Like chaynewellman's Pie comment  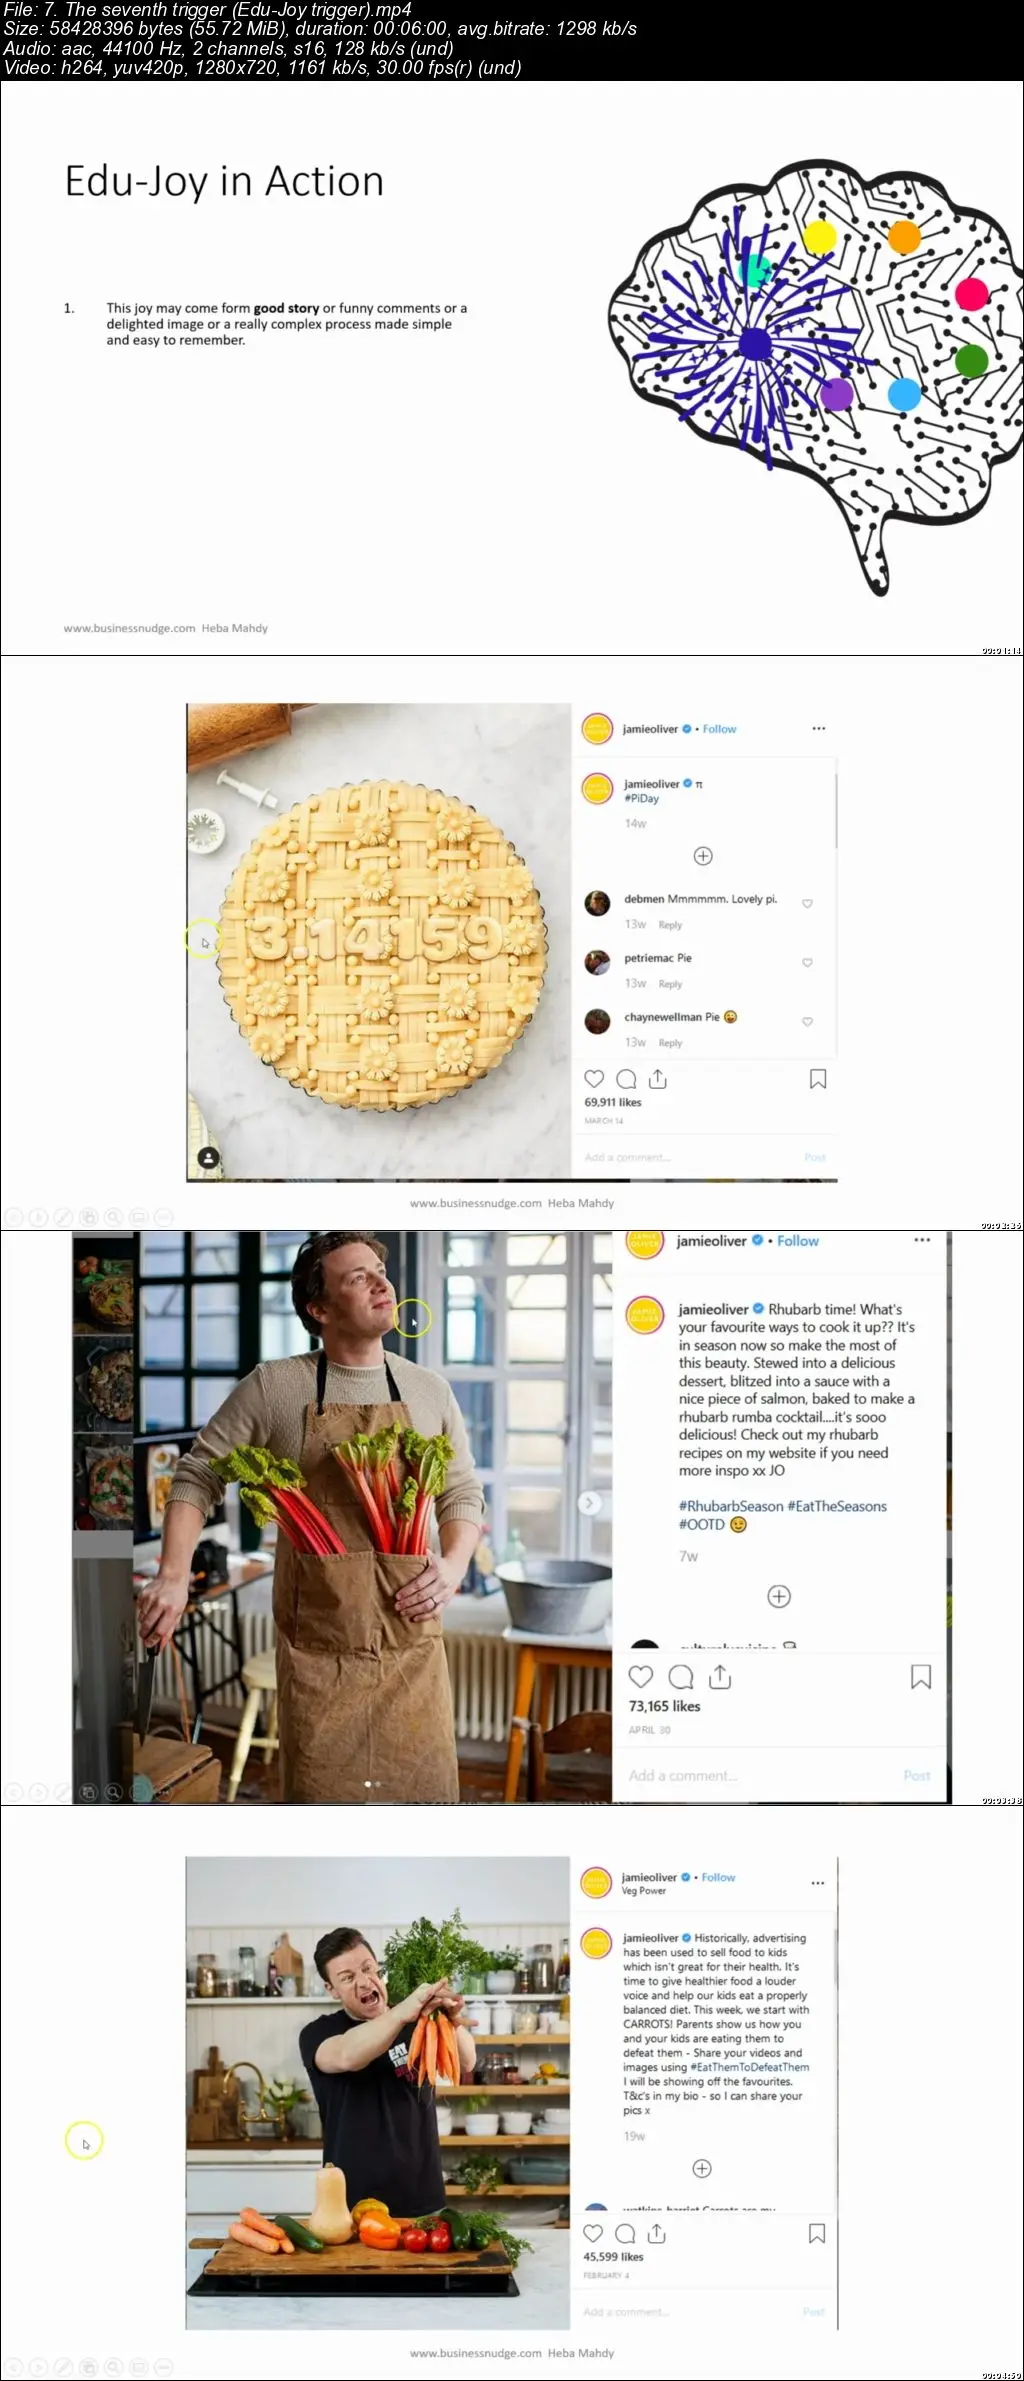click(808, 1022)
